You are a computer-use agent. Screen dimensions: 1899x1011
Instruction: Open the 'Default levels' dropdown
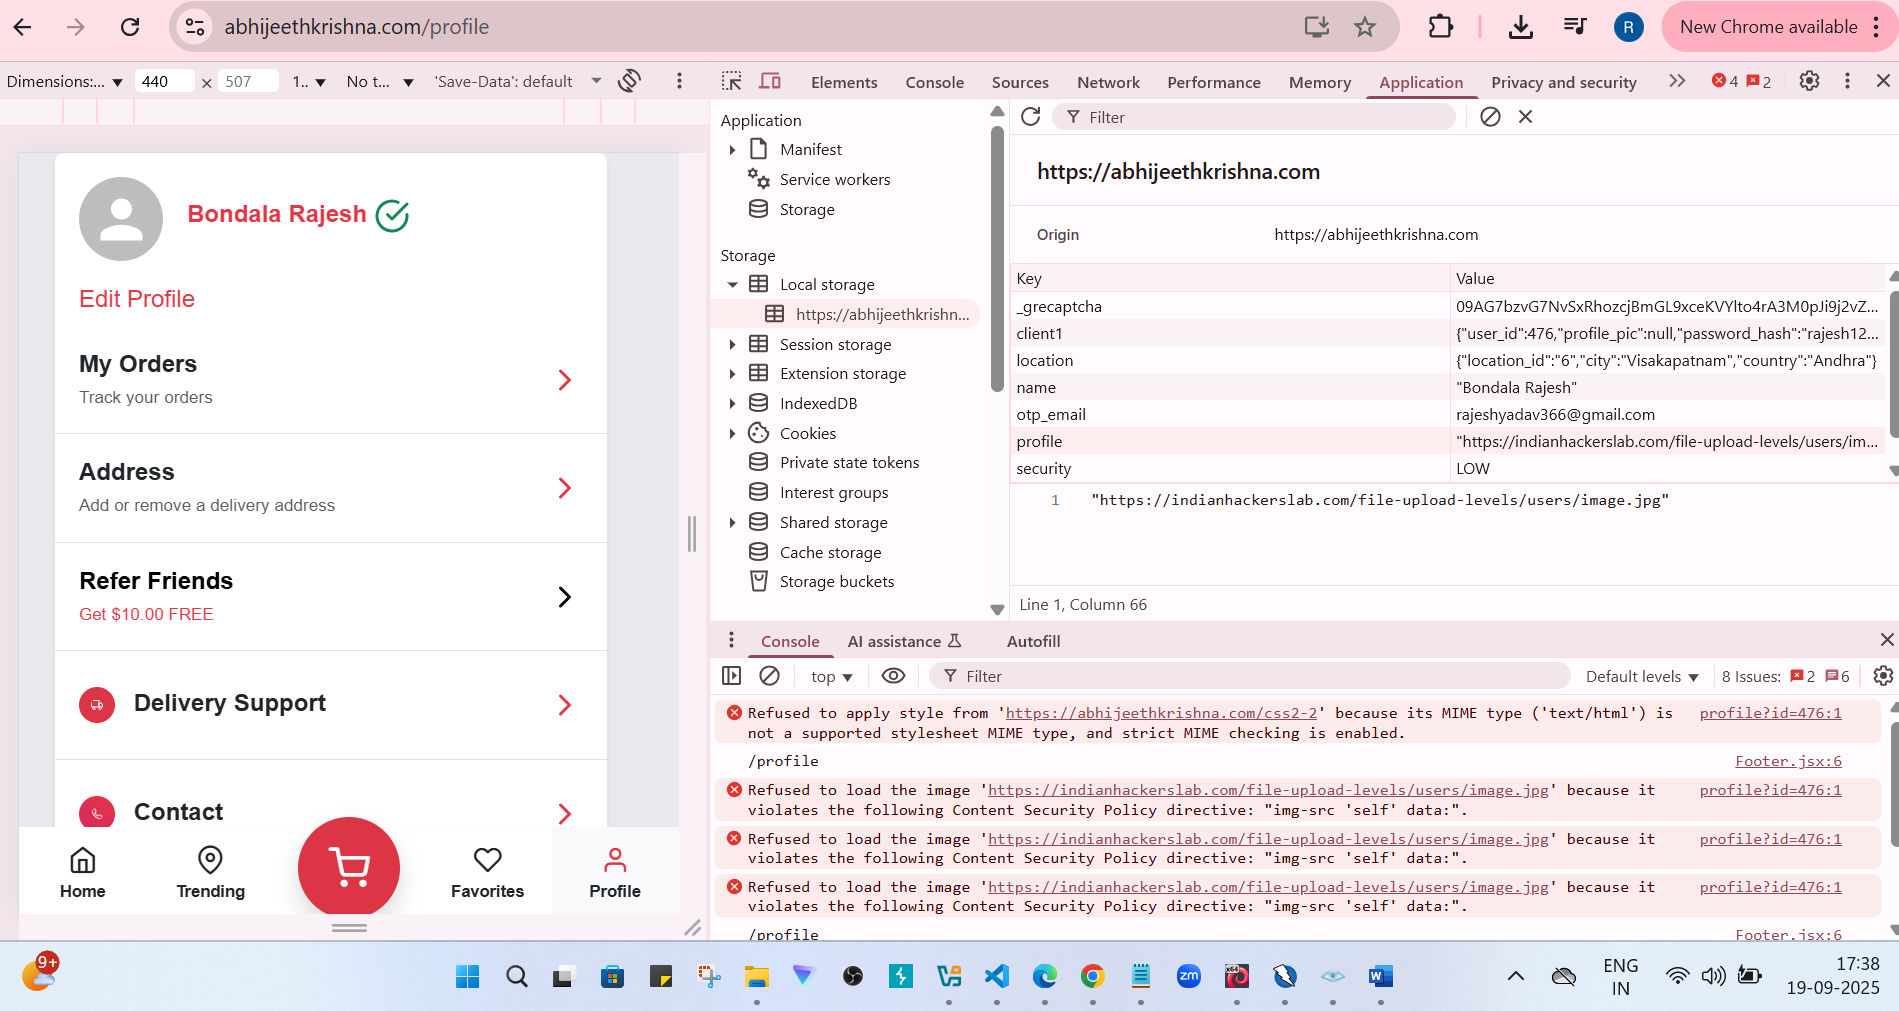click(1641, 676)
